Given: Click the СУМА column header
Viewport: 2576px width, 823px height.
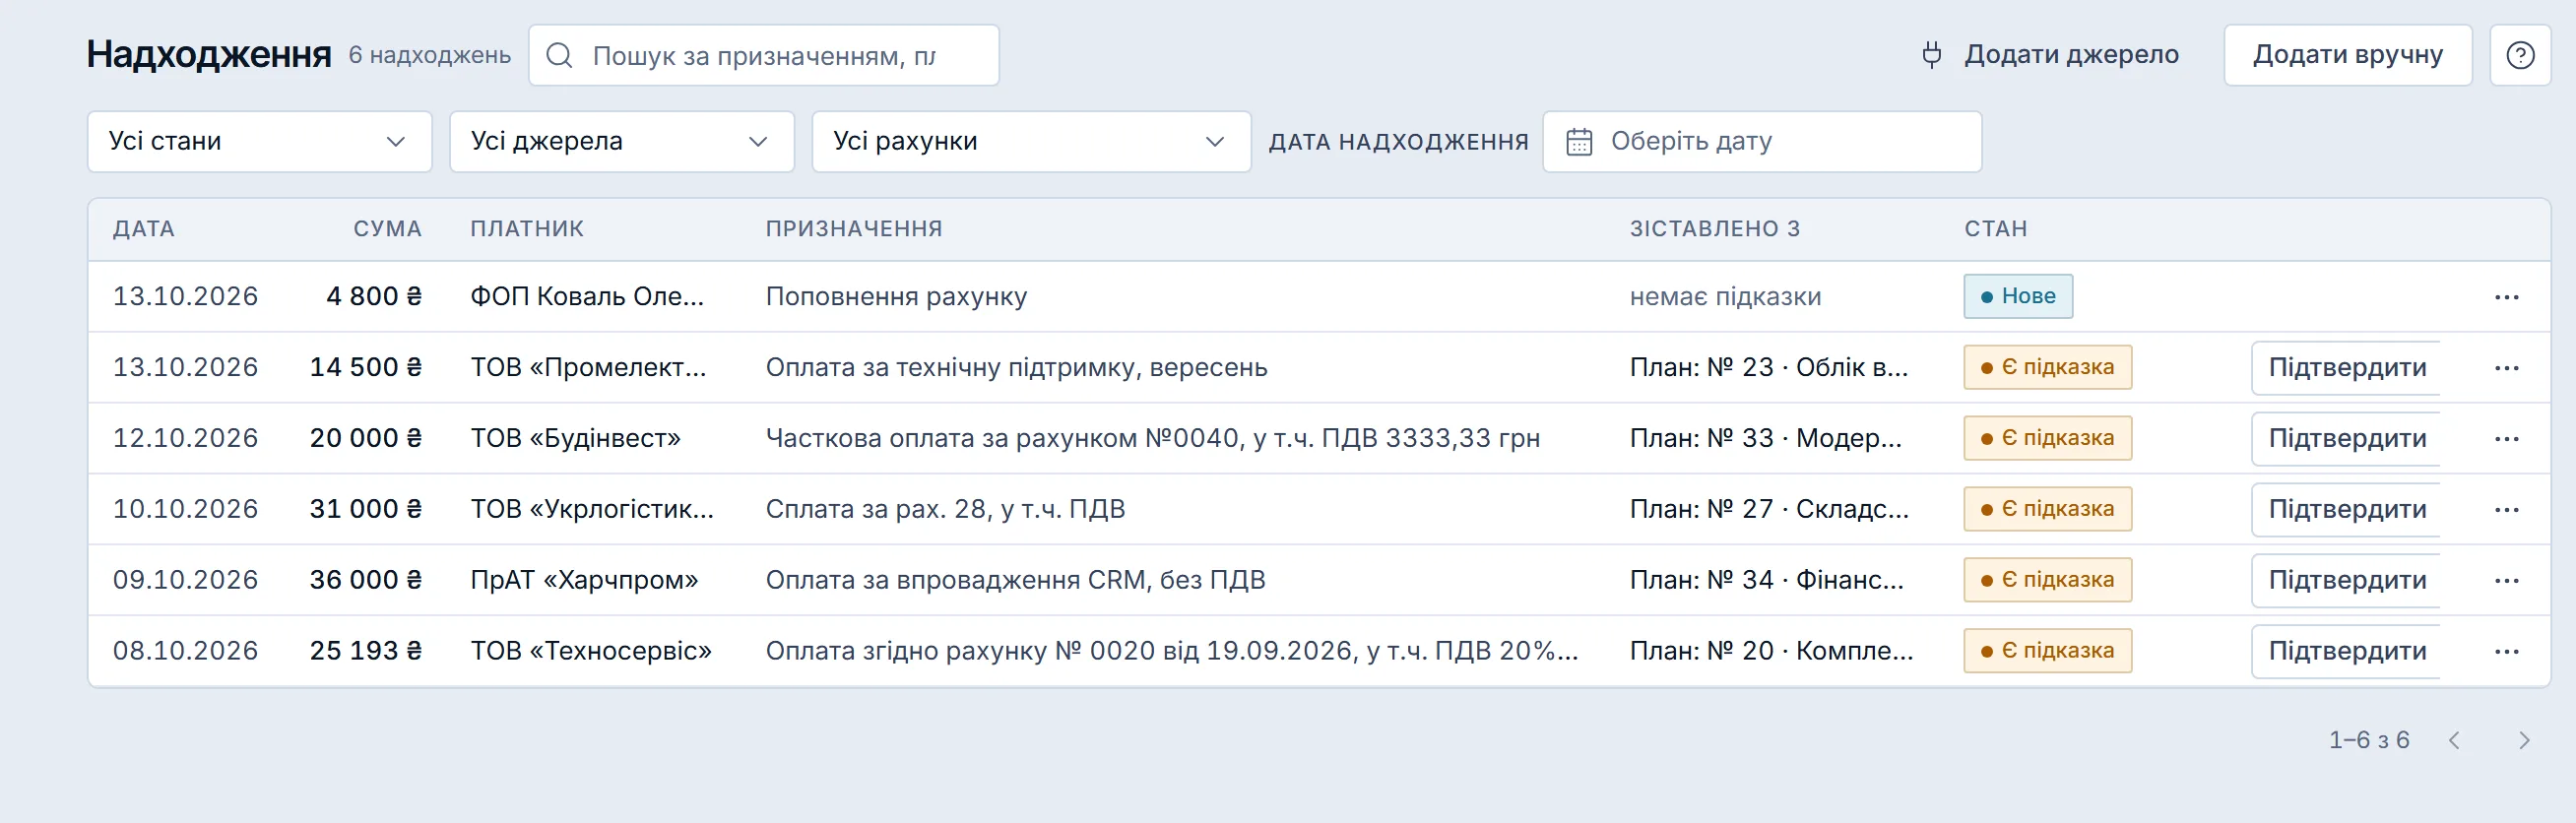Looking at the screenshot, I should (387, 229).
